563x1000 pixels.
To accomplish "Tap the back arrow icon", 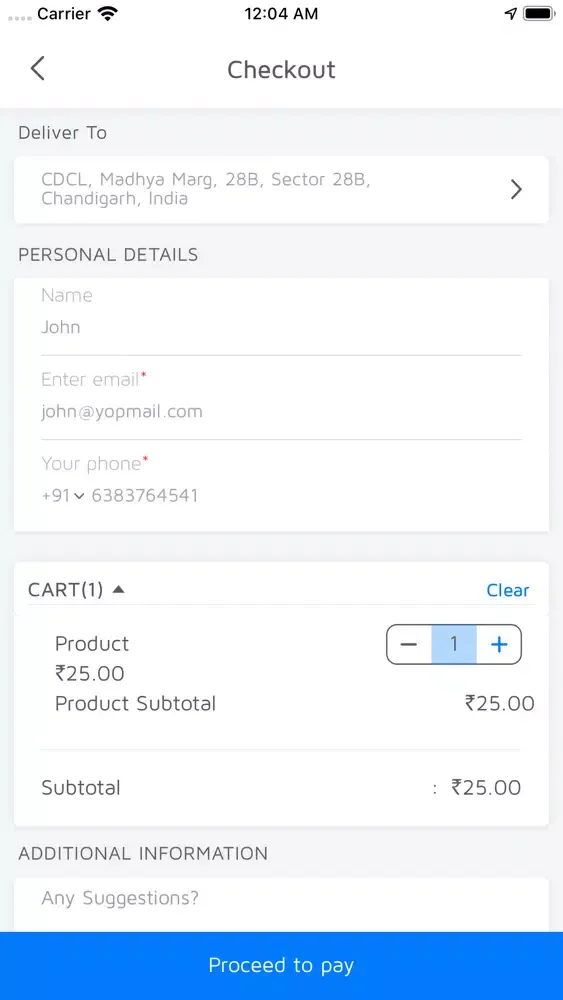I will pos(38,68).
